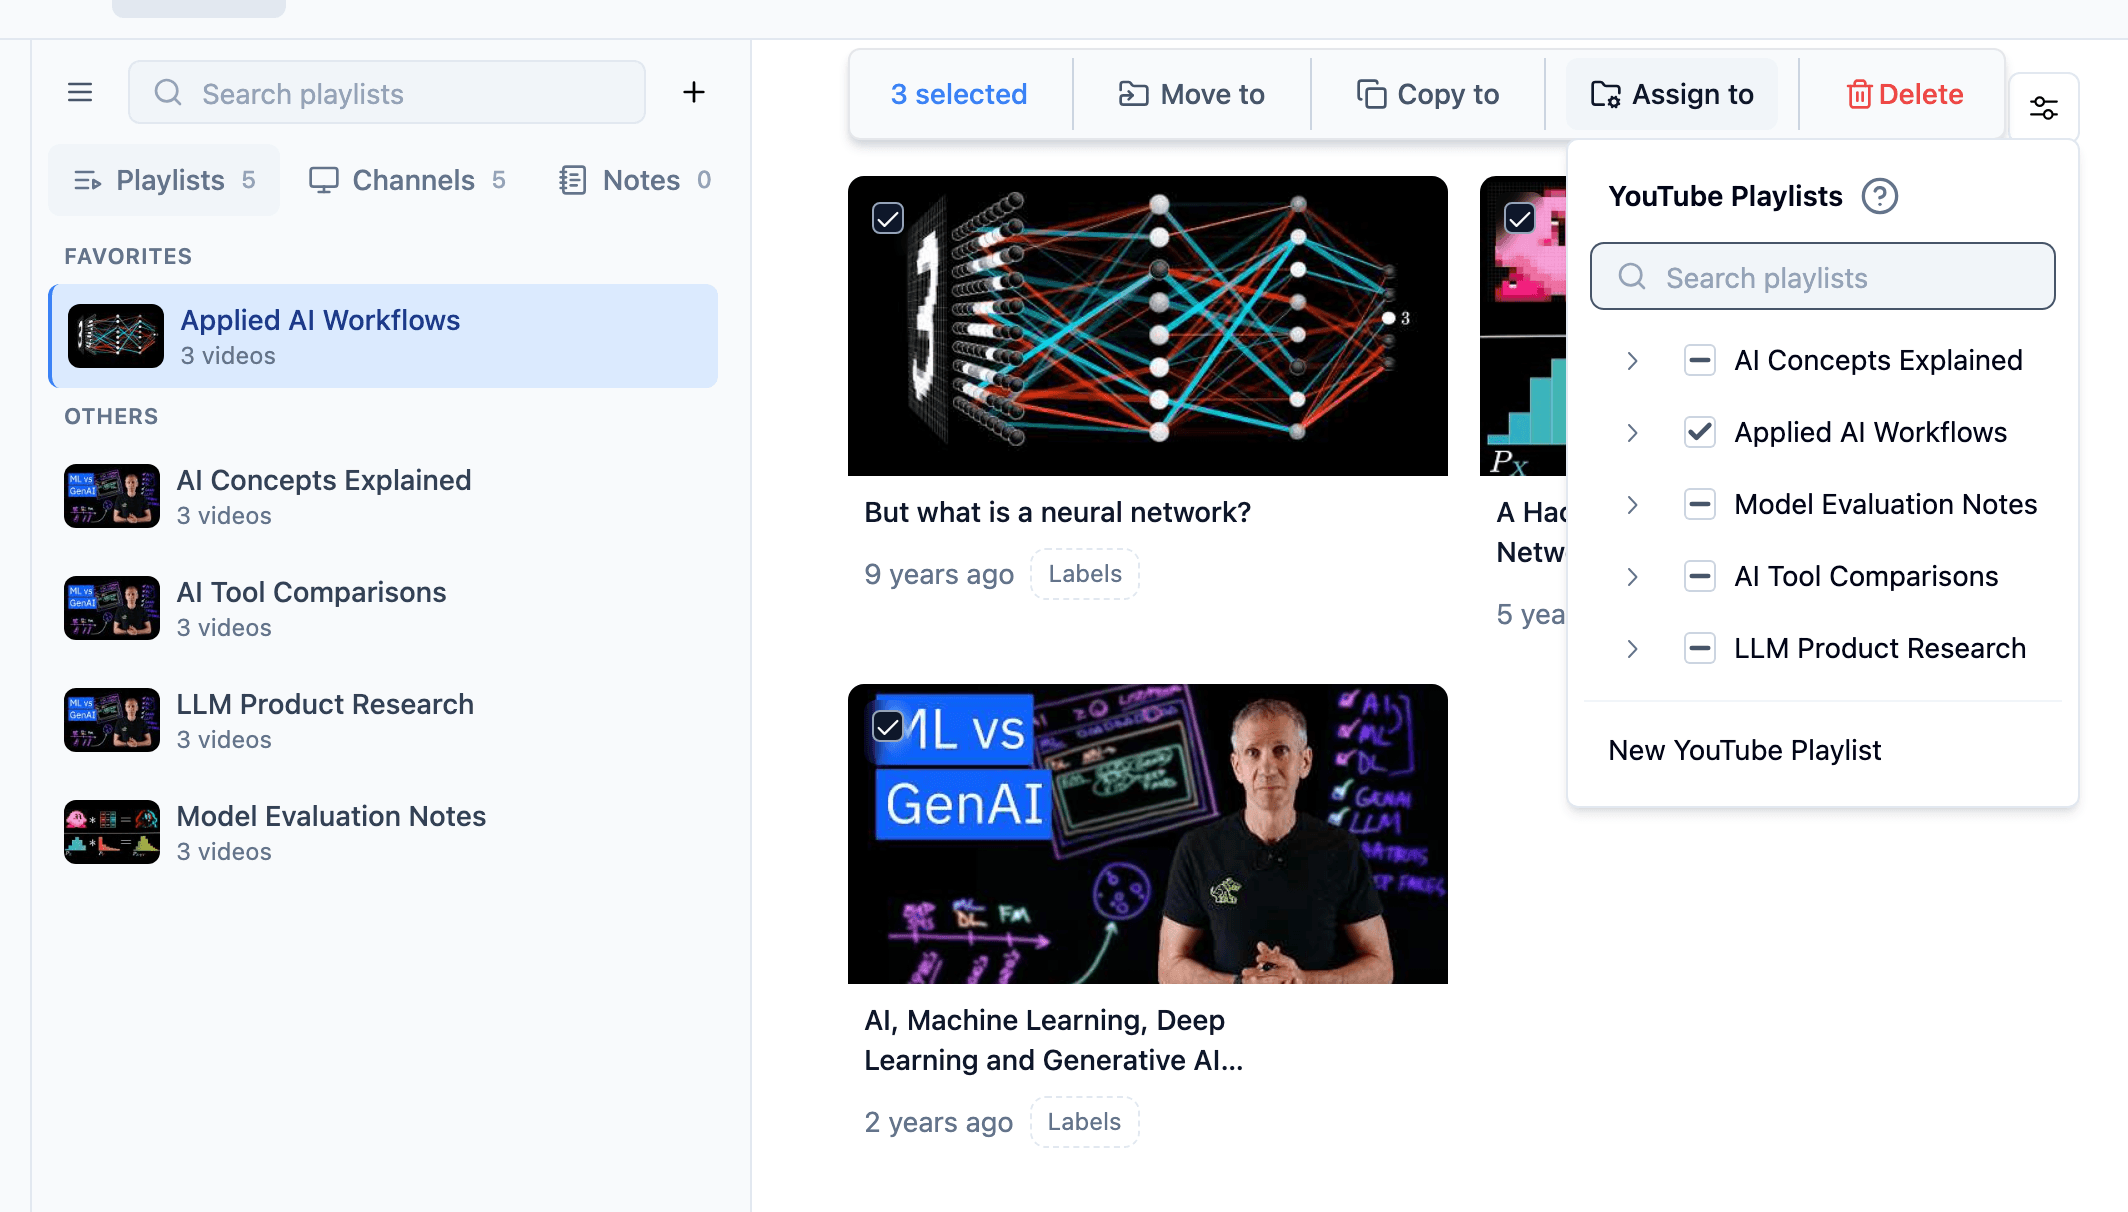The width and height of the screenshot is (2128, 1212).
Task: Toggle LLM Product Research checkbox in dropdown
Action: [1700, 648]
